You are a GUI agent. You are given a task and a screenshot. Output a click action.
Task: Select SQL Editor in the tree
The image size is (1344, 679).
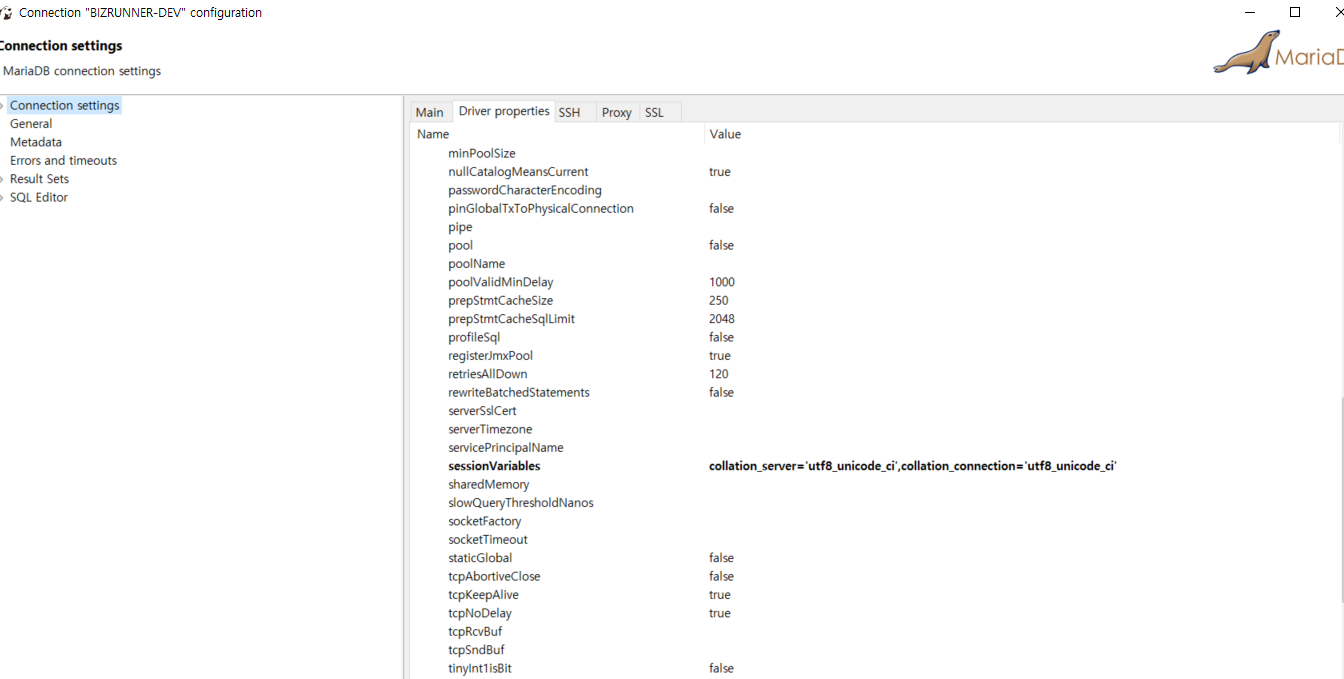[39, 197]
